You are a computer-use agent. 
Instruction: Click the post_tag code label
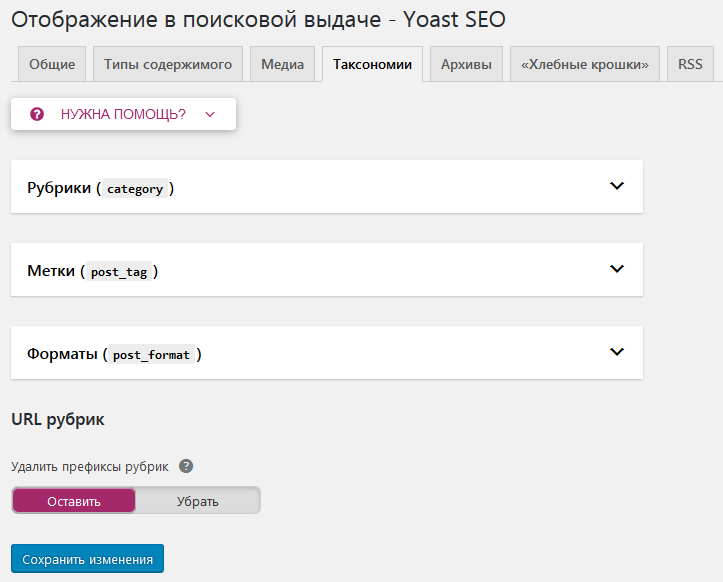(119, 272)
